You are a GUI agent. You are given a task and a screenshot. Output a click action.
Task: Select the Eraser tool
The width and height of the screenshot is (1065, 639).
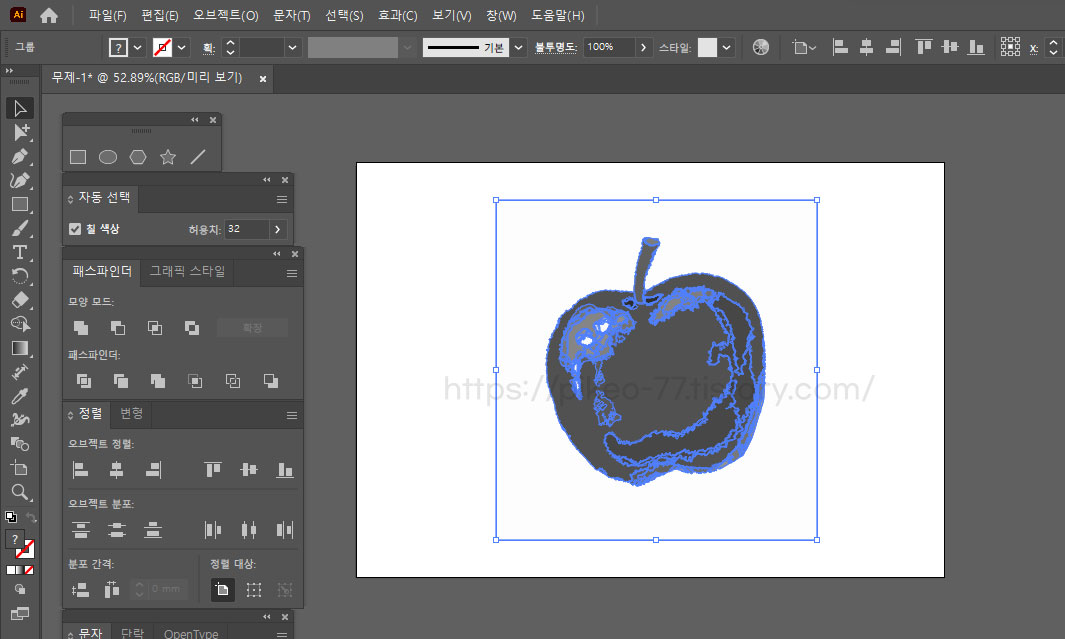[x=20, y=299]
